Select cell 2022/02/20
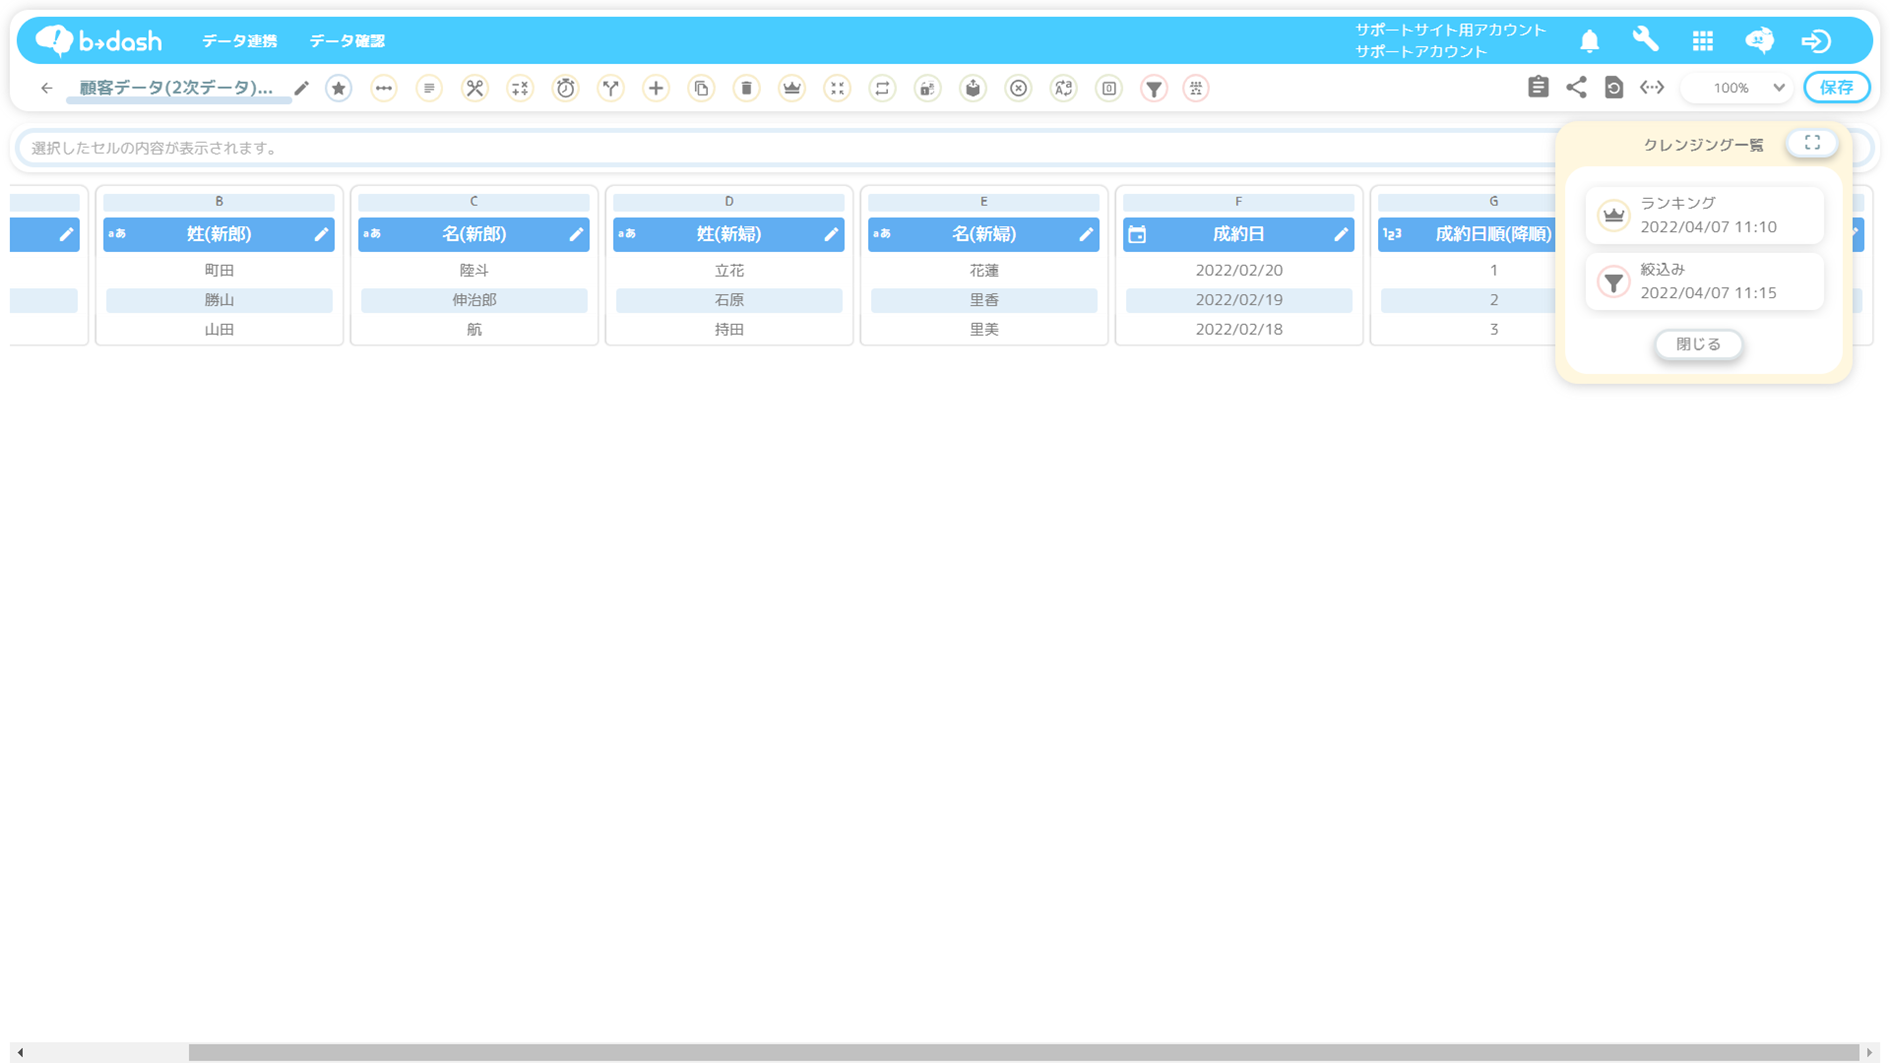The image size is (1890, 1063). click(x=1239, y=270)
